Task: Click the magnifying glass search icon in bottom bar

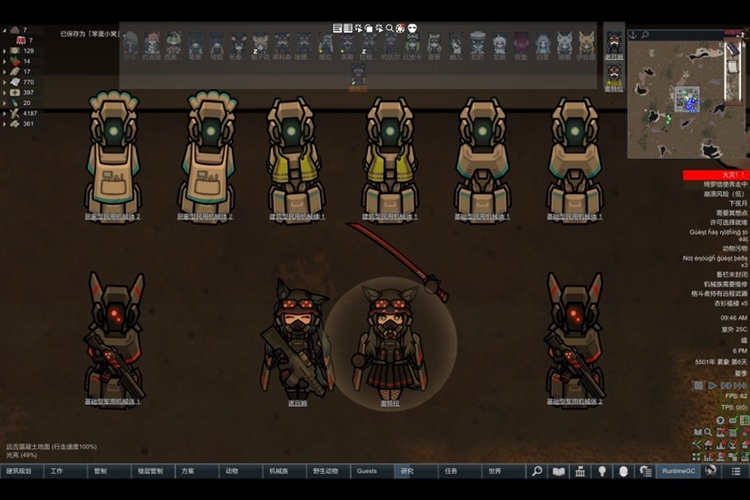Action: [x=537, y=471]
